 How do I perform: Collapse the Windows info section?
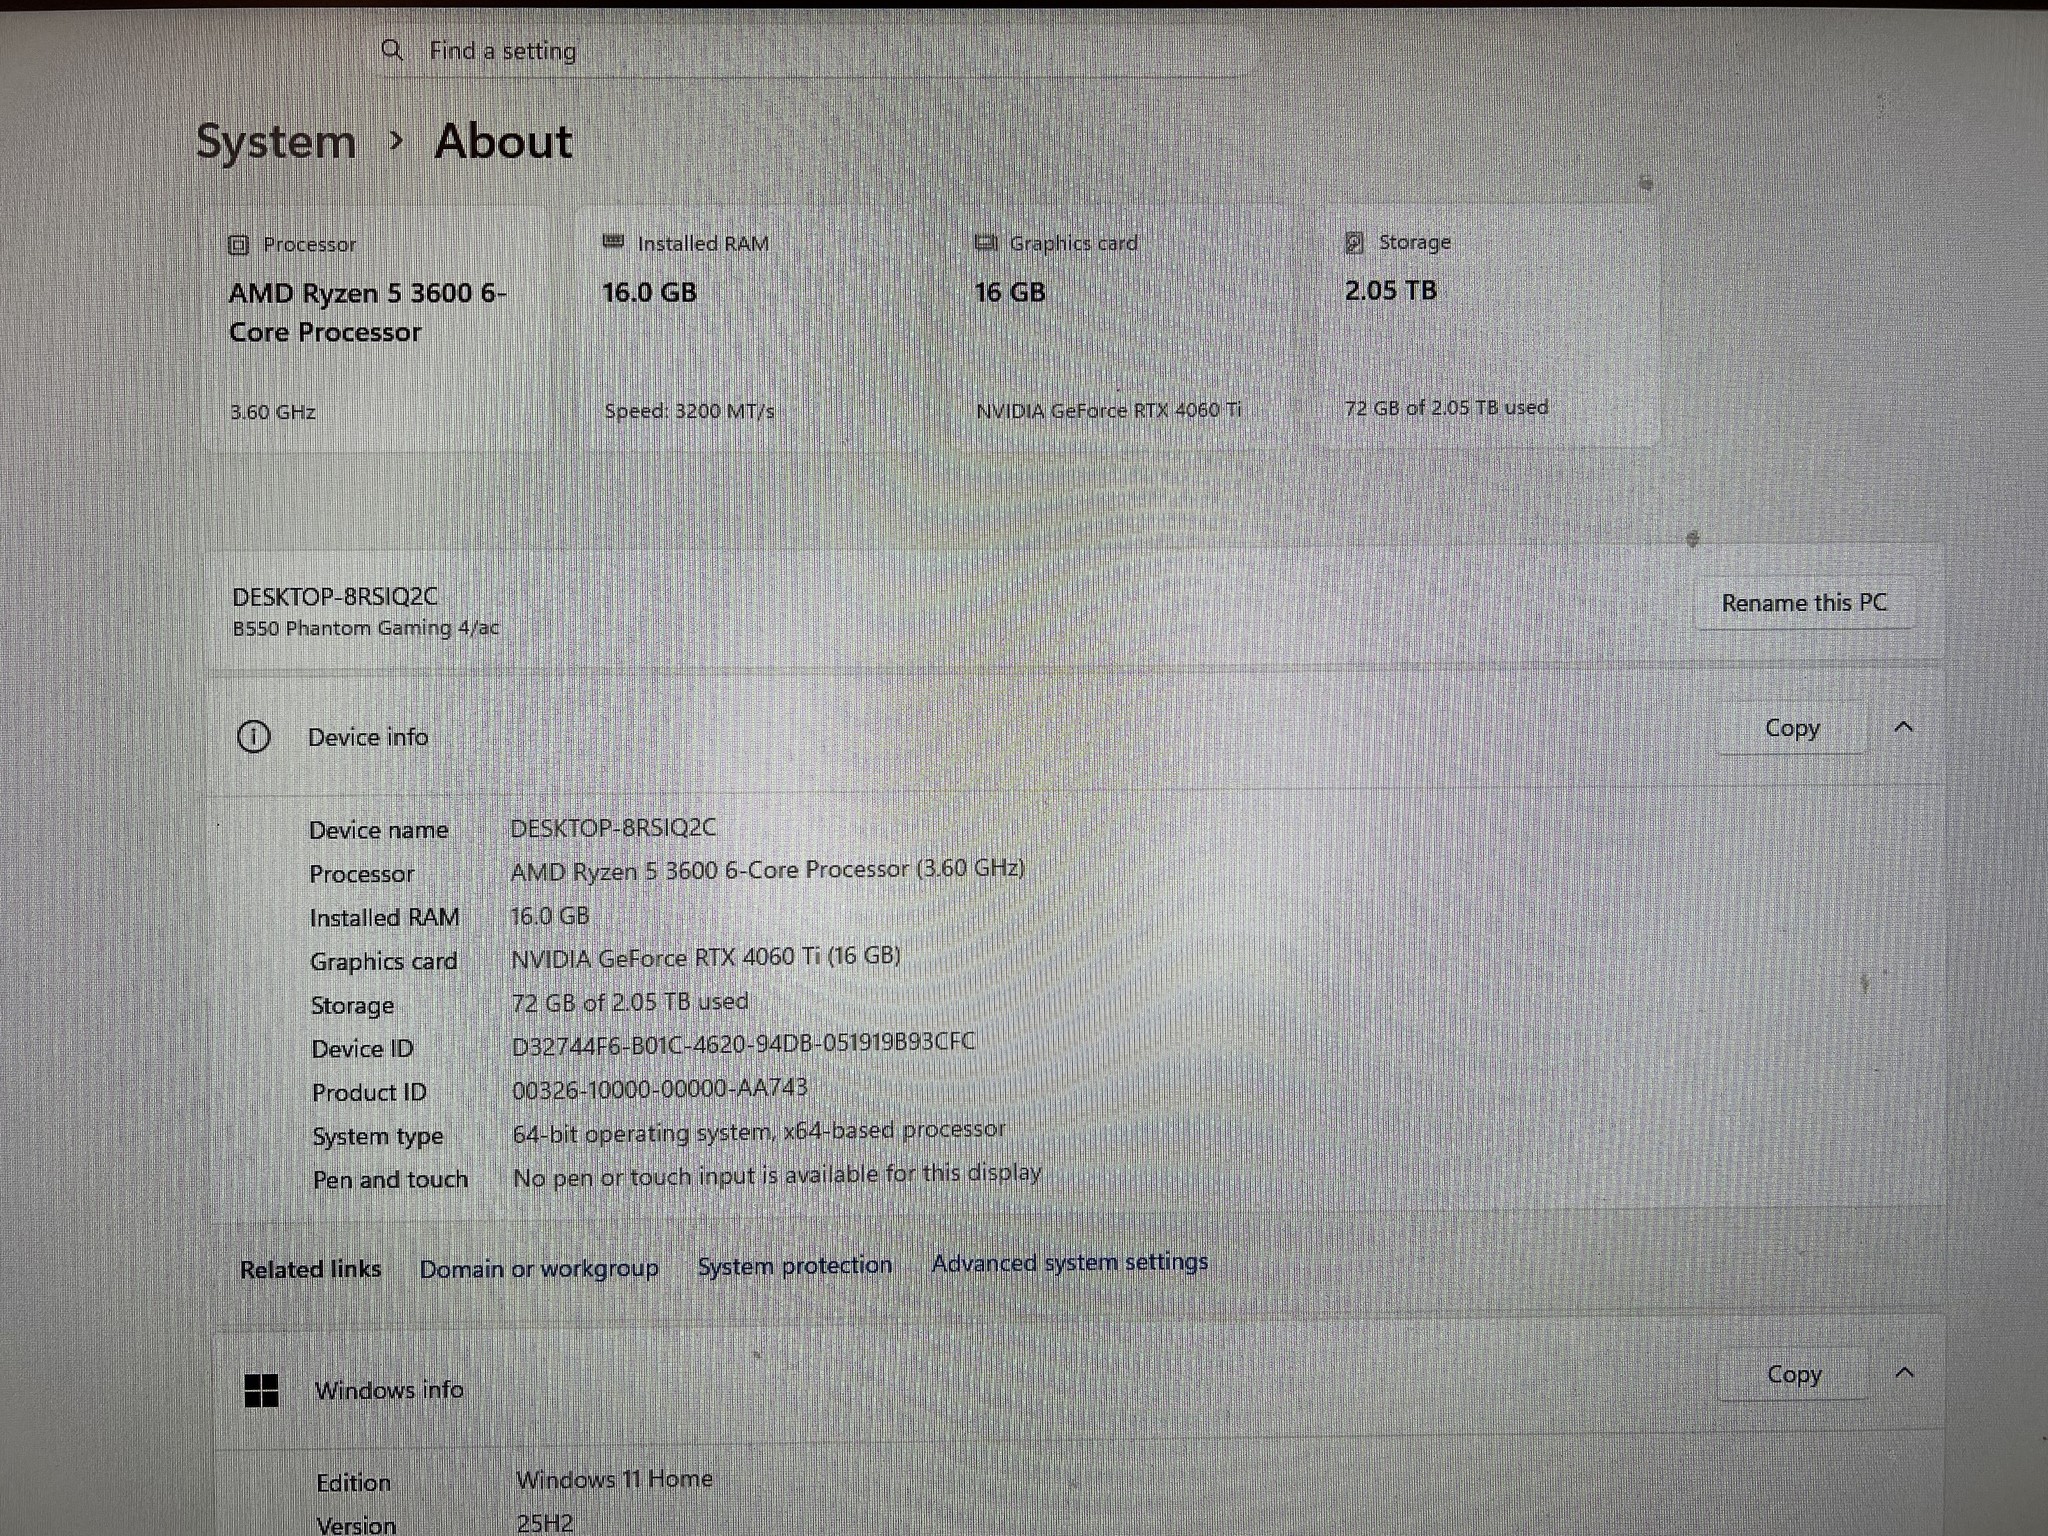point(1905,1372)
